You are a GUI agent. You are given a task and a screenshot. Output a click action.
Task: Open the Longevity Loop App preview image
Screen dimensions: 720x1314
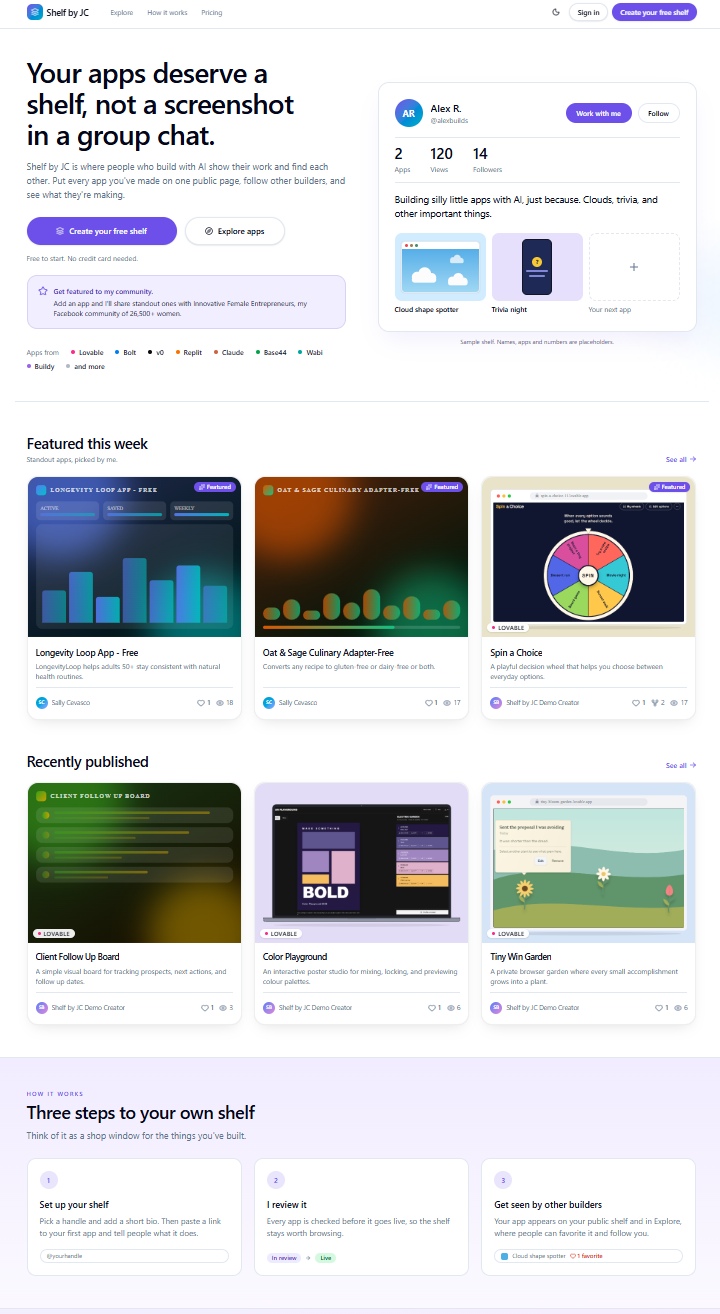point(134,557)
